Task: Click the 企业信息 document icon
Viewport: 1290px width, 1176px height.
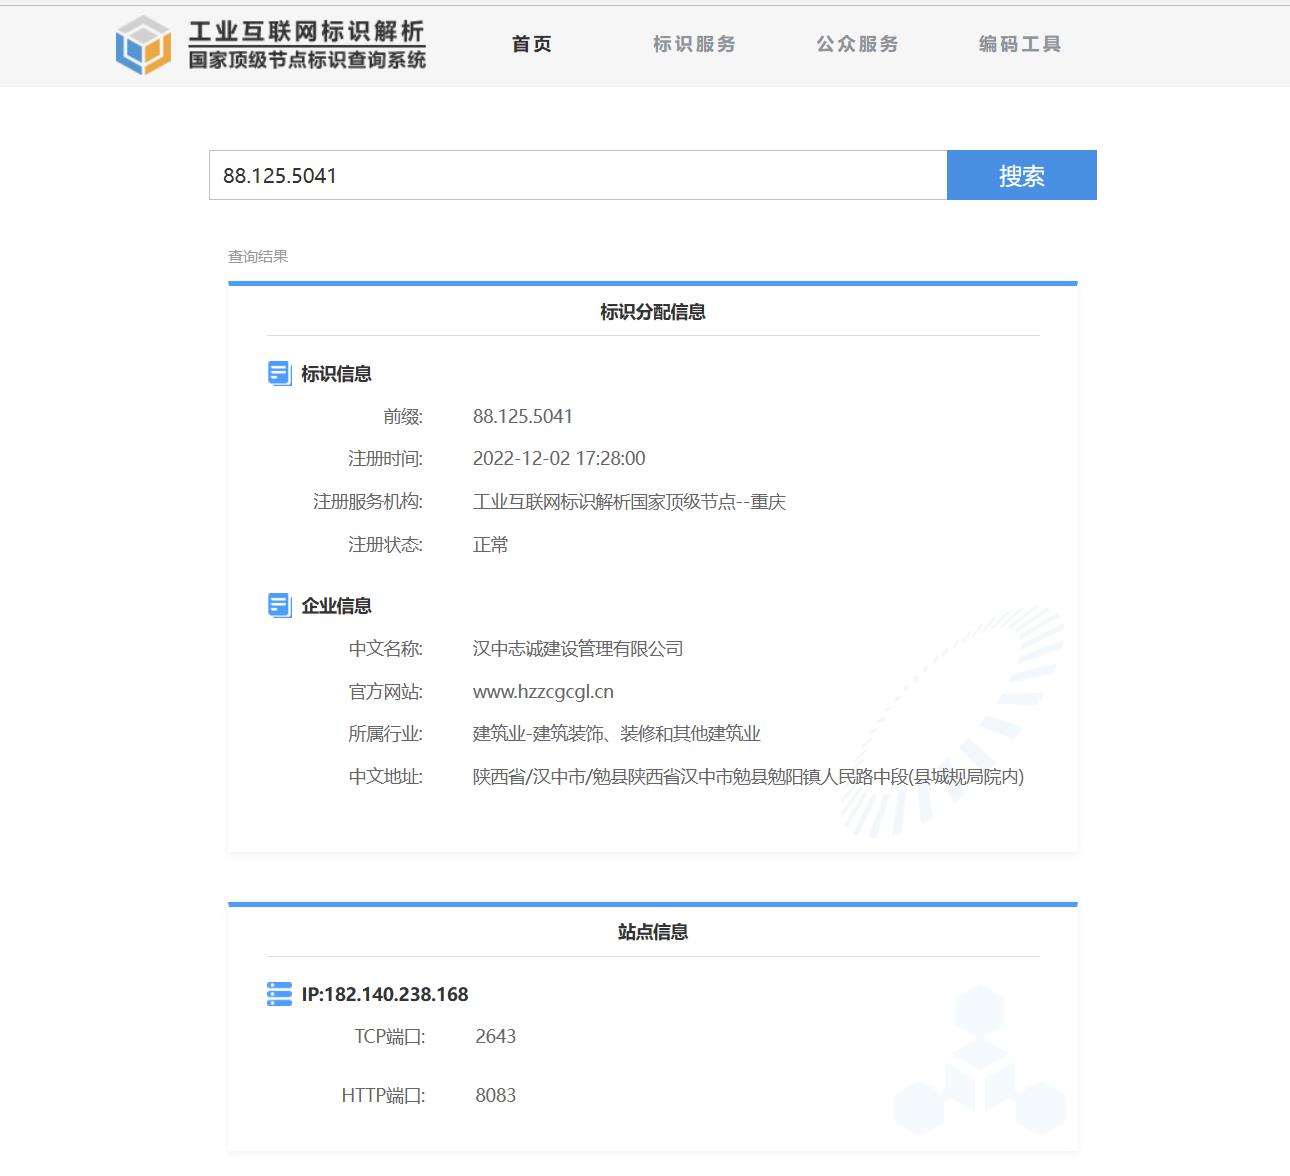Action: [x=280, y=605]
